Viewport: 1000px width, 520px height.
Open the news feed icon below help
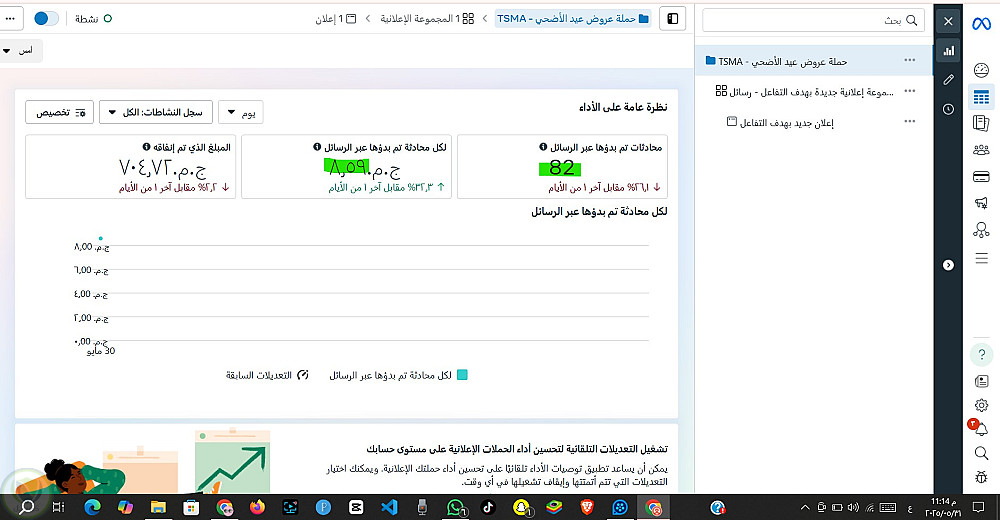click(x=982, y=382)
